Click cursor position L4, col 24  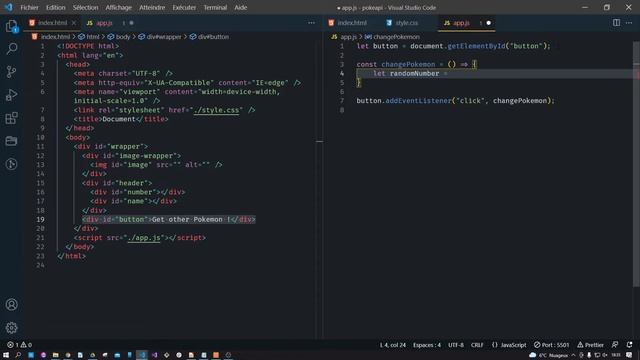(393, 345)
